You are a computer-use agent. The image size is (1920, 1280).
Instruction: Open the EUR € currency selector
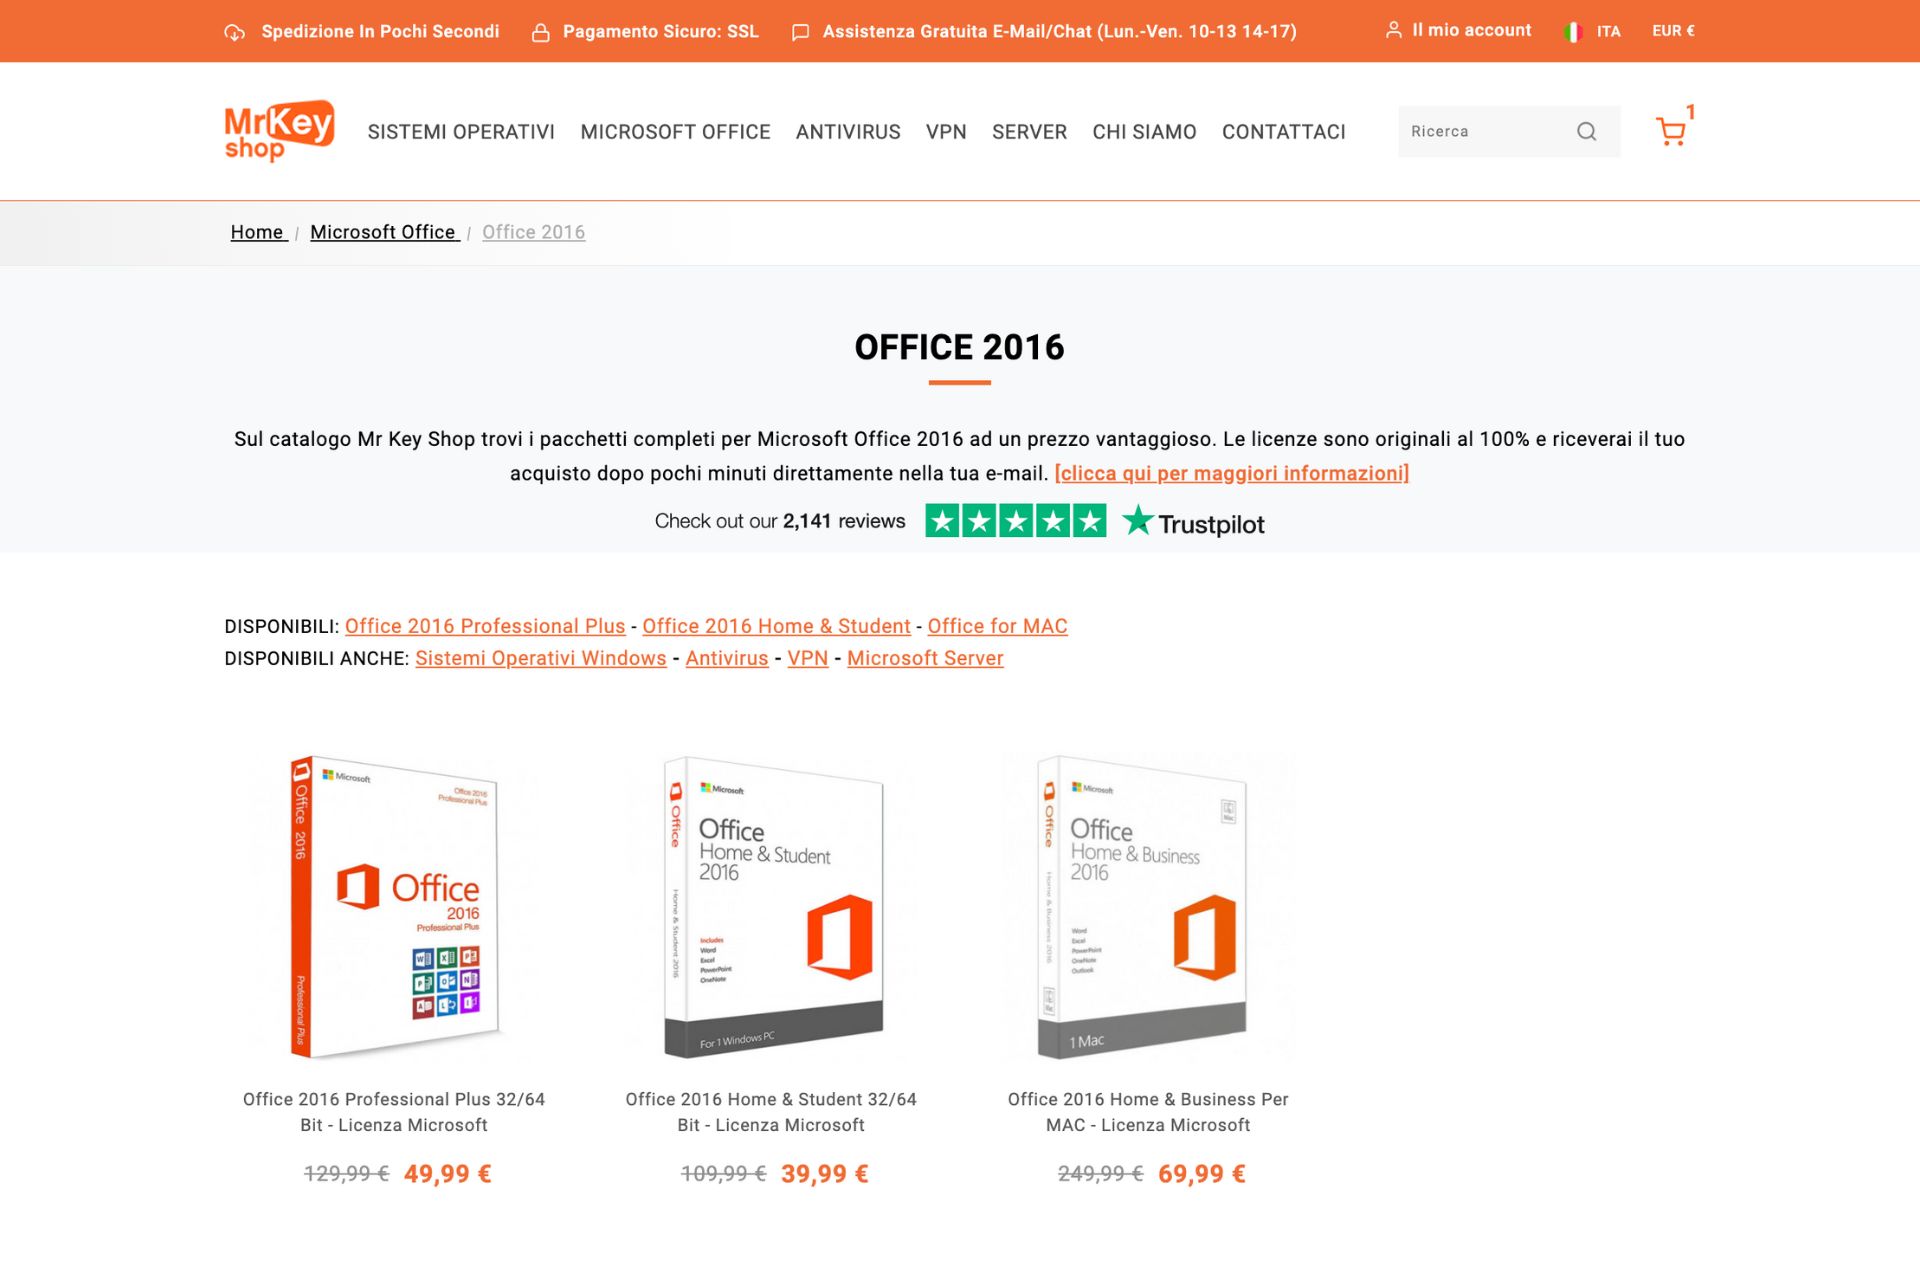[1673, 31]
